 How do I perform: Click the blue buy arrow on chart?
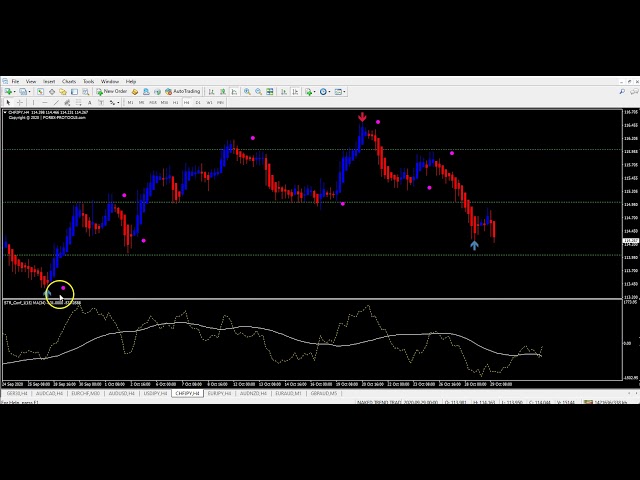pos(474,245)
